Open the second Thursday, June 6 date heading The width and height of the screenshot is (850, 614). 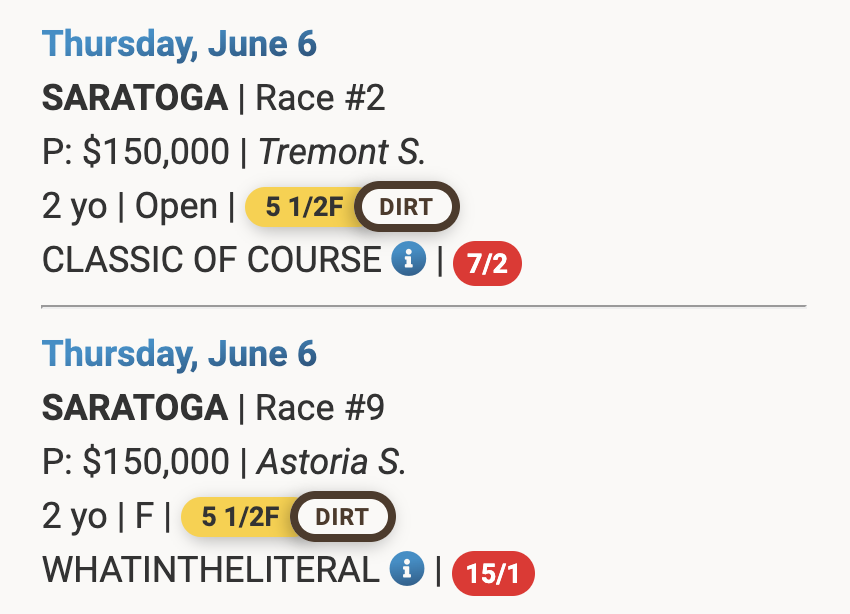pyautogui.click(x=179, y=354)
